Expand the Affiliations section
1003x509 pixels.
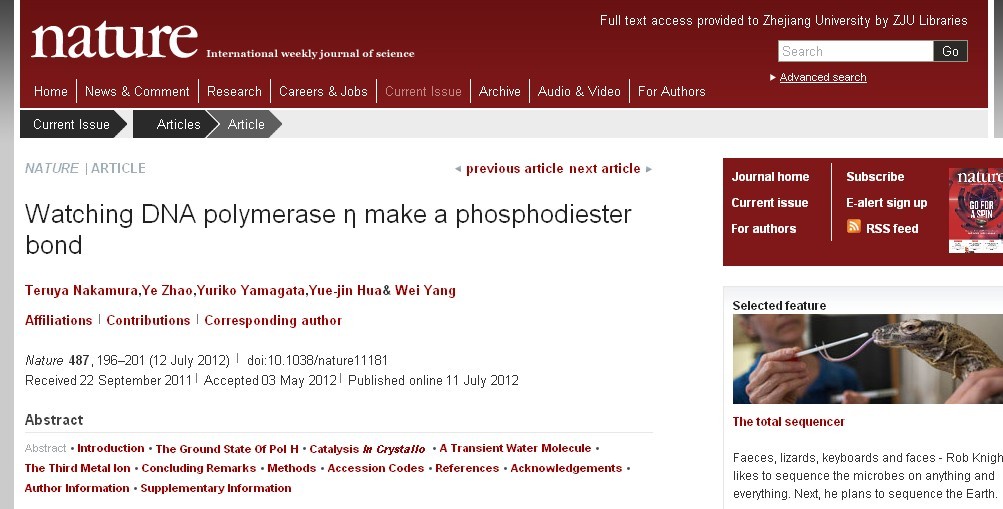(x=58, y=320)
